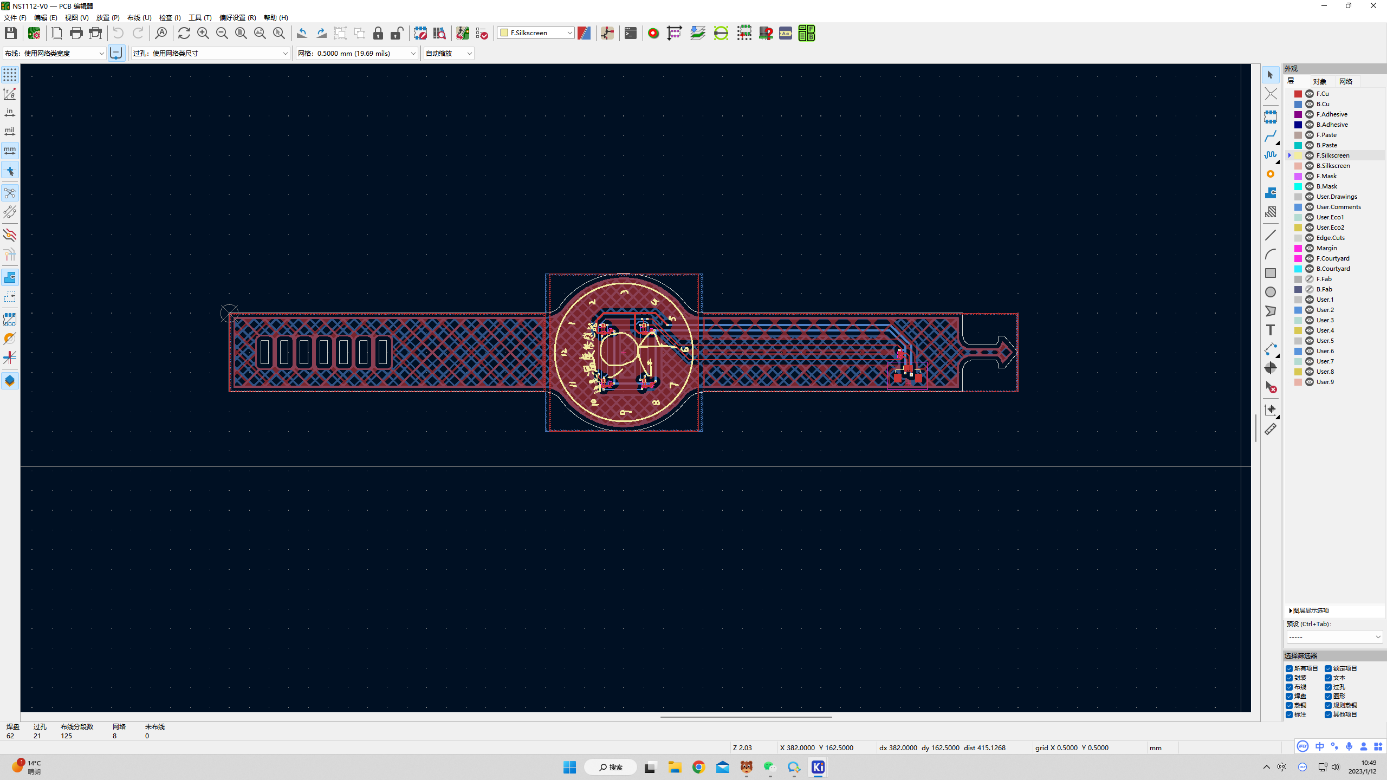Unlock items with the open padlock icon
1387x780 pixels.
[x=397, y=33]
